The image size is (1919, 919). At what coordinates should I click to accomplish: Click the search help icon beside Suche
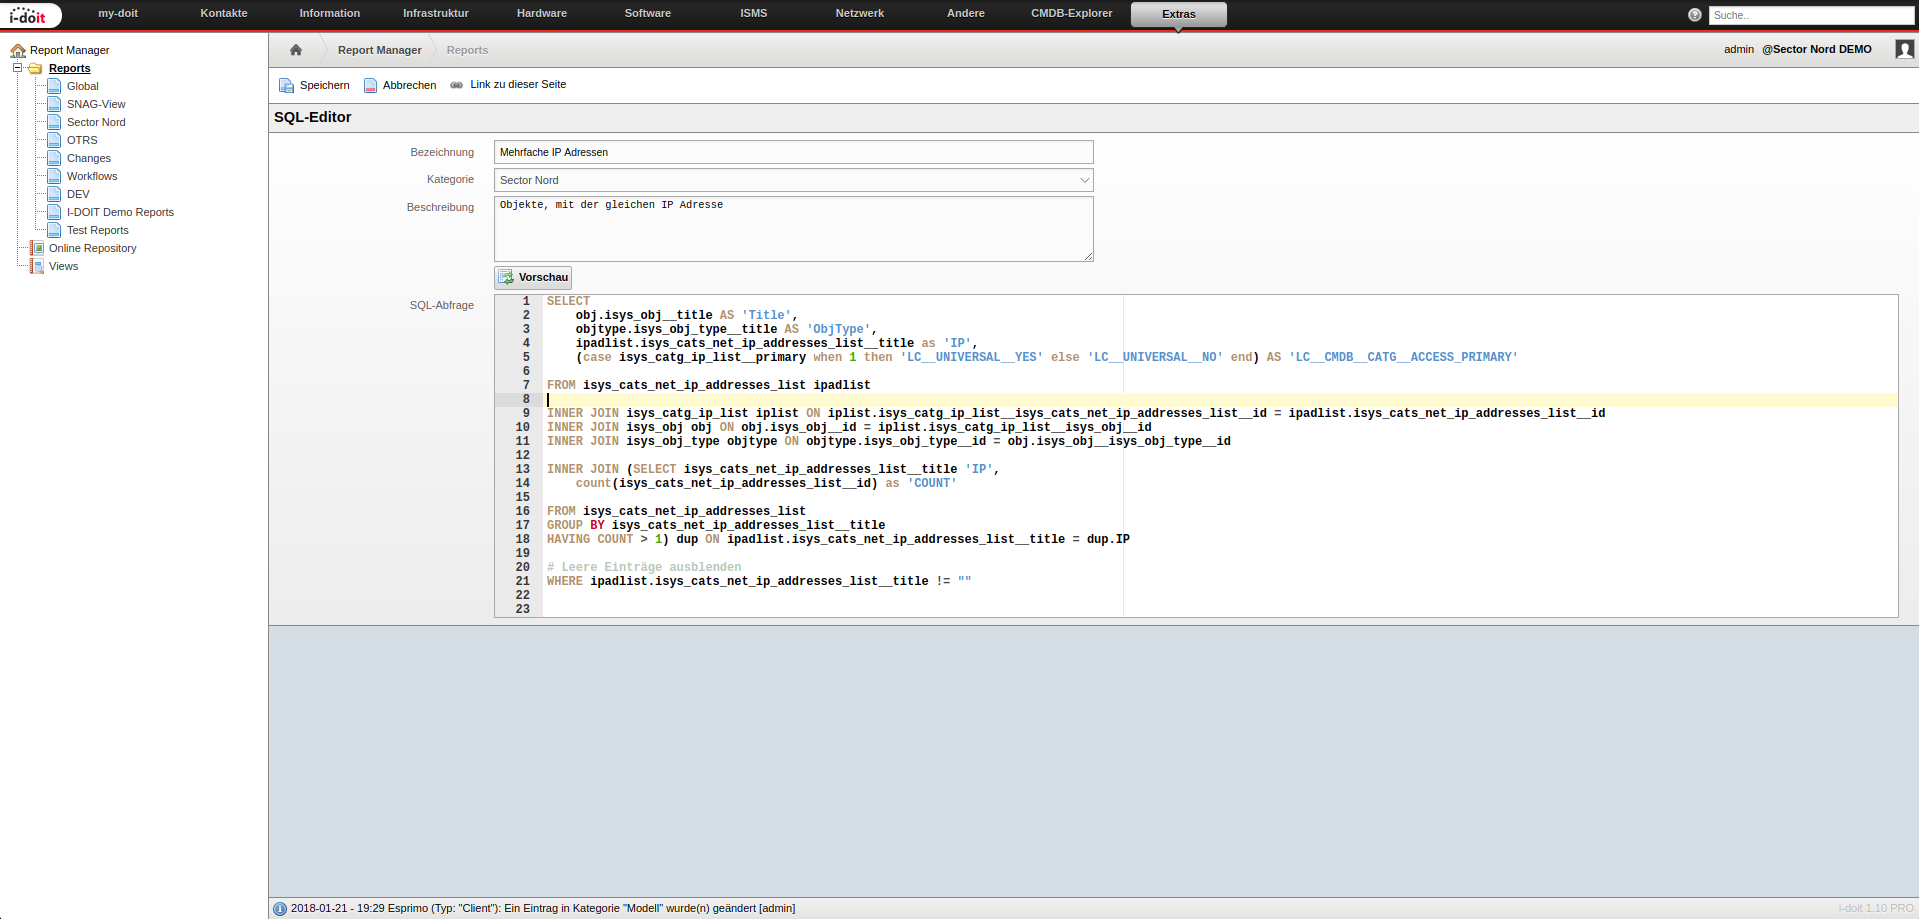(x=1694, y=15)
